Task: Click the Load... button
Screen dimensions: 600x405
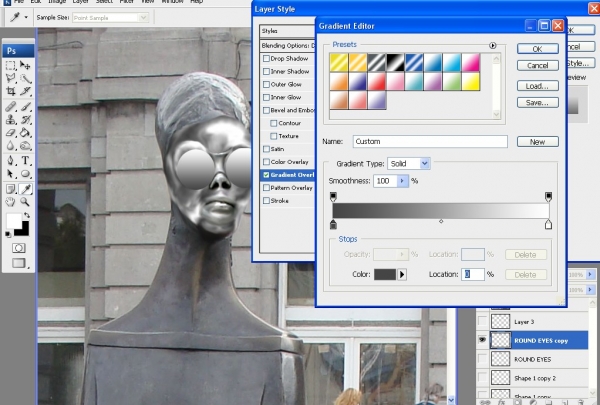Action: [538, 86]
